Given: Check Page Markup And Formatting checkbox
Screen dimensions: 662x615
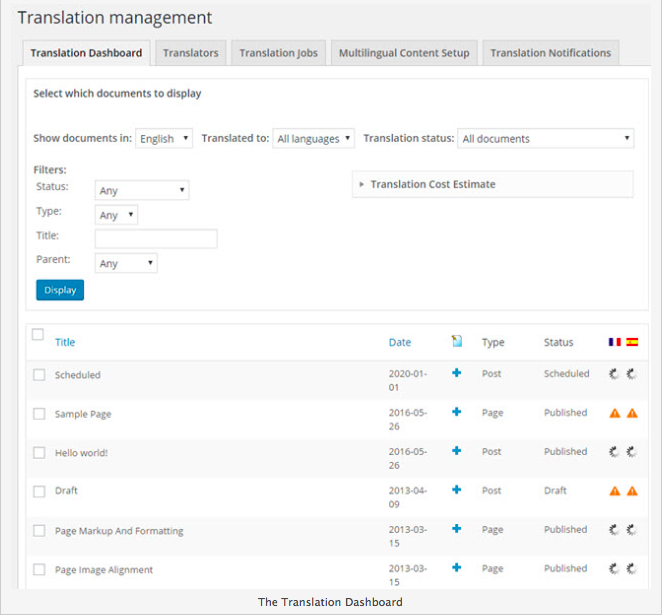Looking at the screenshot, I should click(x=39, y=531).
